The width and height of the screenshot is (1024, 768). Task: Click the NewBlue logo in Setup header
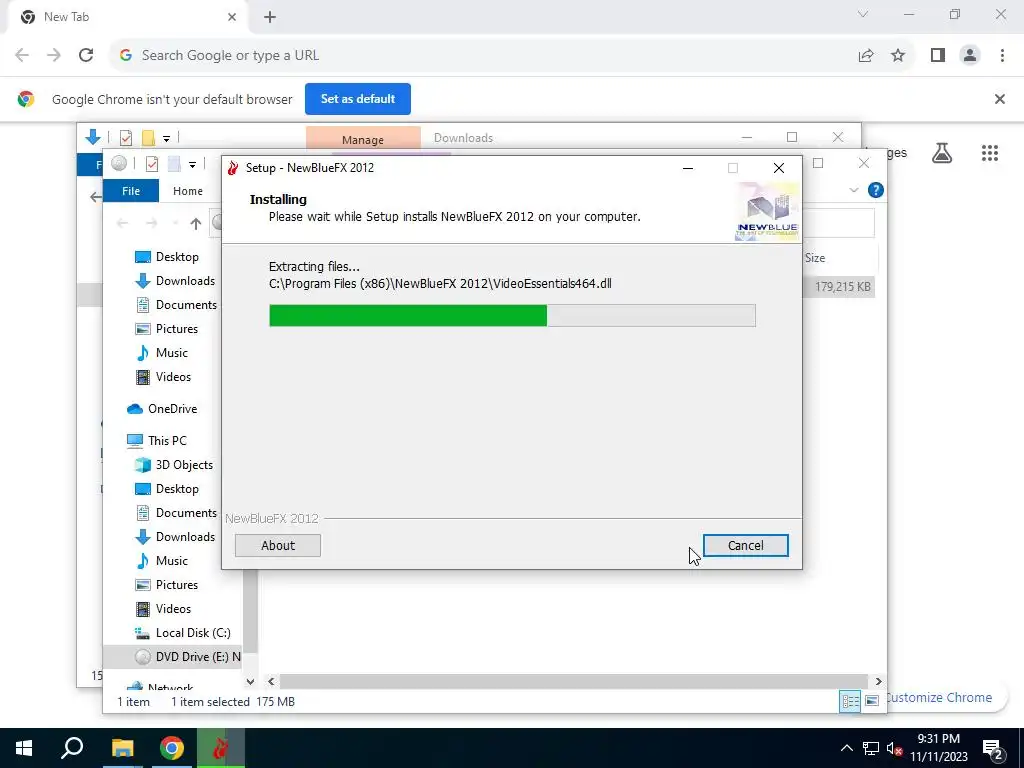tap(767, 212)
